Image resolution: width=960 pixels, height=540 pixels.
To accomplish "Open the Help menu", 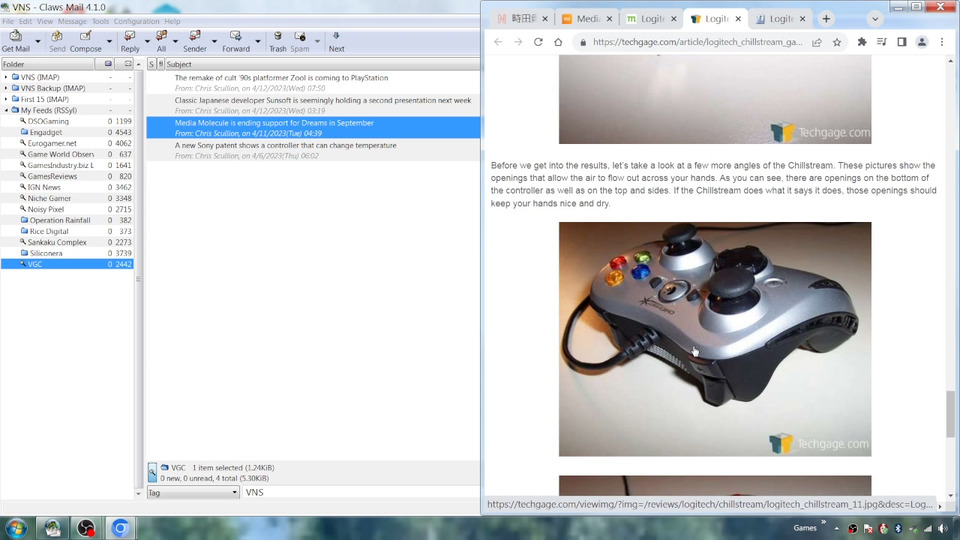I will tap(172, 21).
